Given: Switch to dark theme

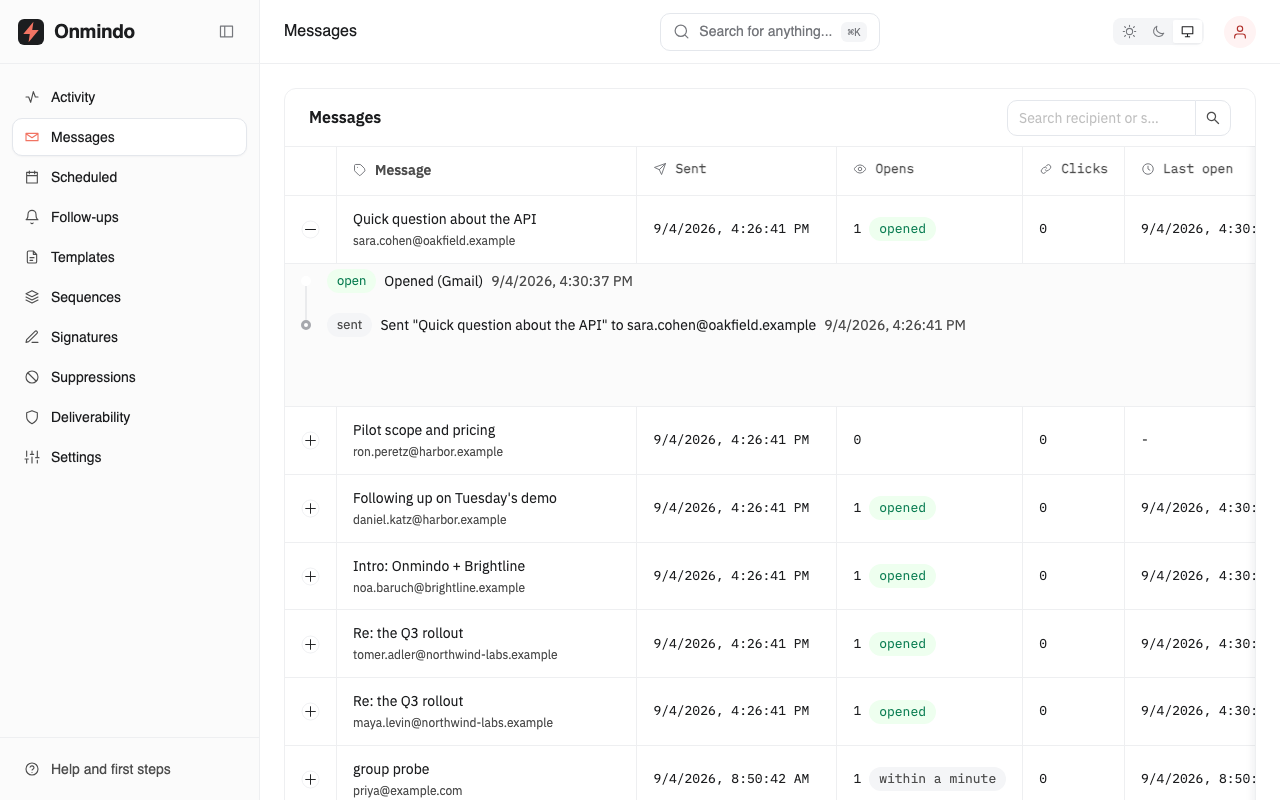Looking at the screenshot, I should click(1158, 32).
